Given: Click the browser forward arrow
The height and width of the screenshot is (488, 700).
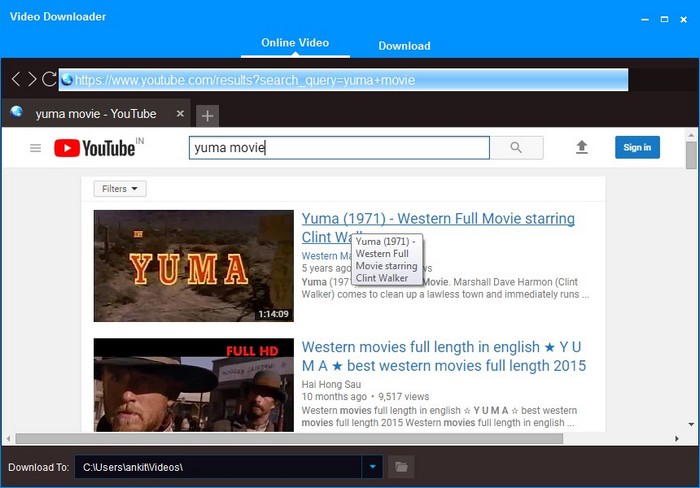Looking at the screenshot, I should 32,80.
